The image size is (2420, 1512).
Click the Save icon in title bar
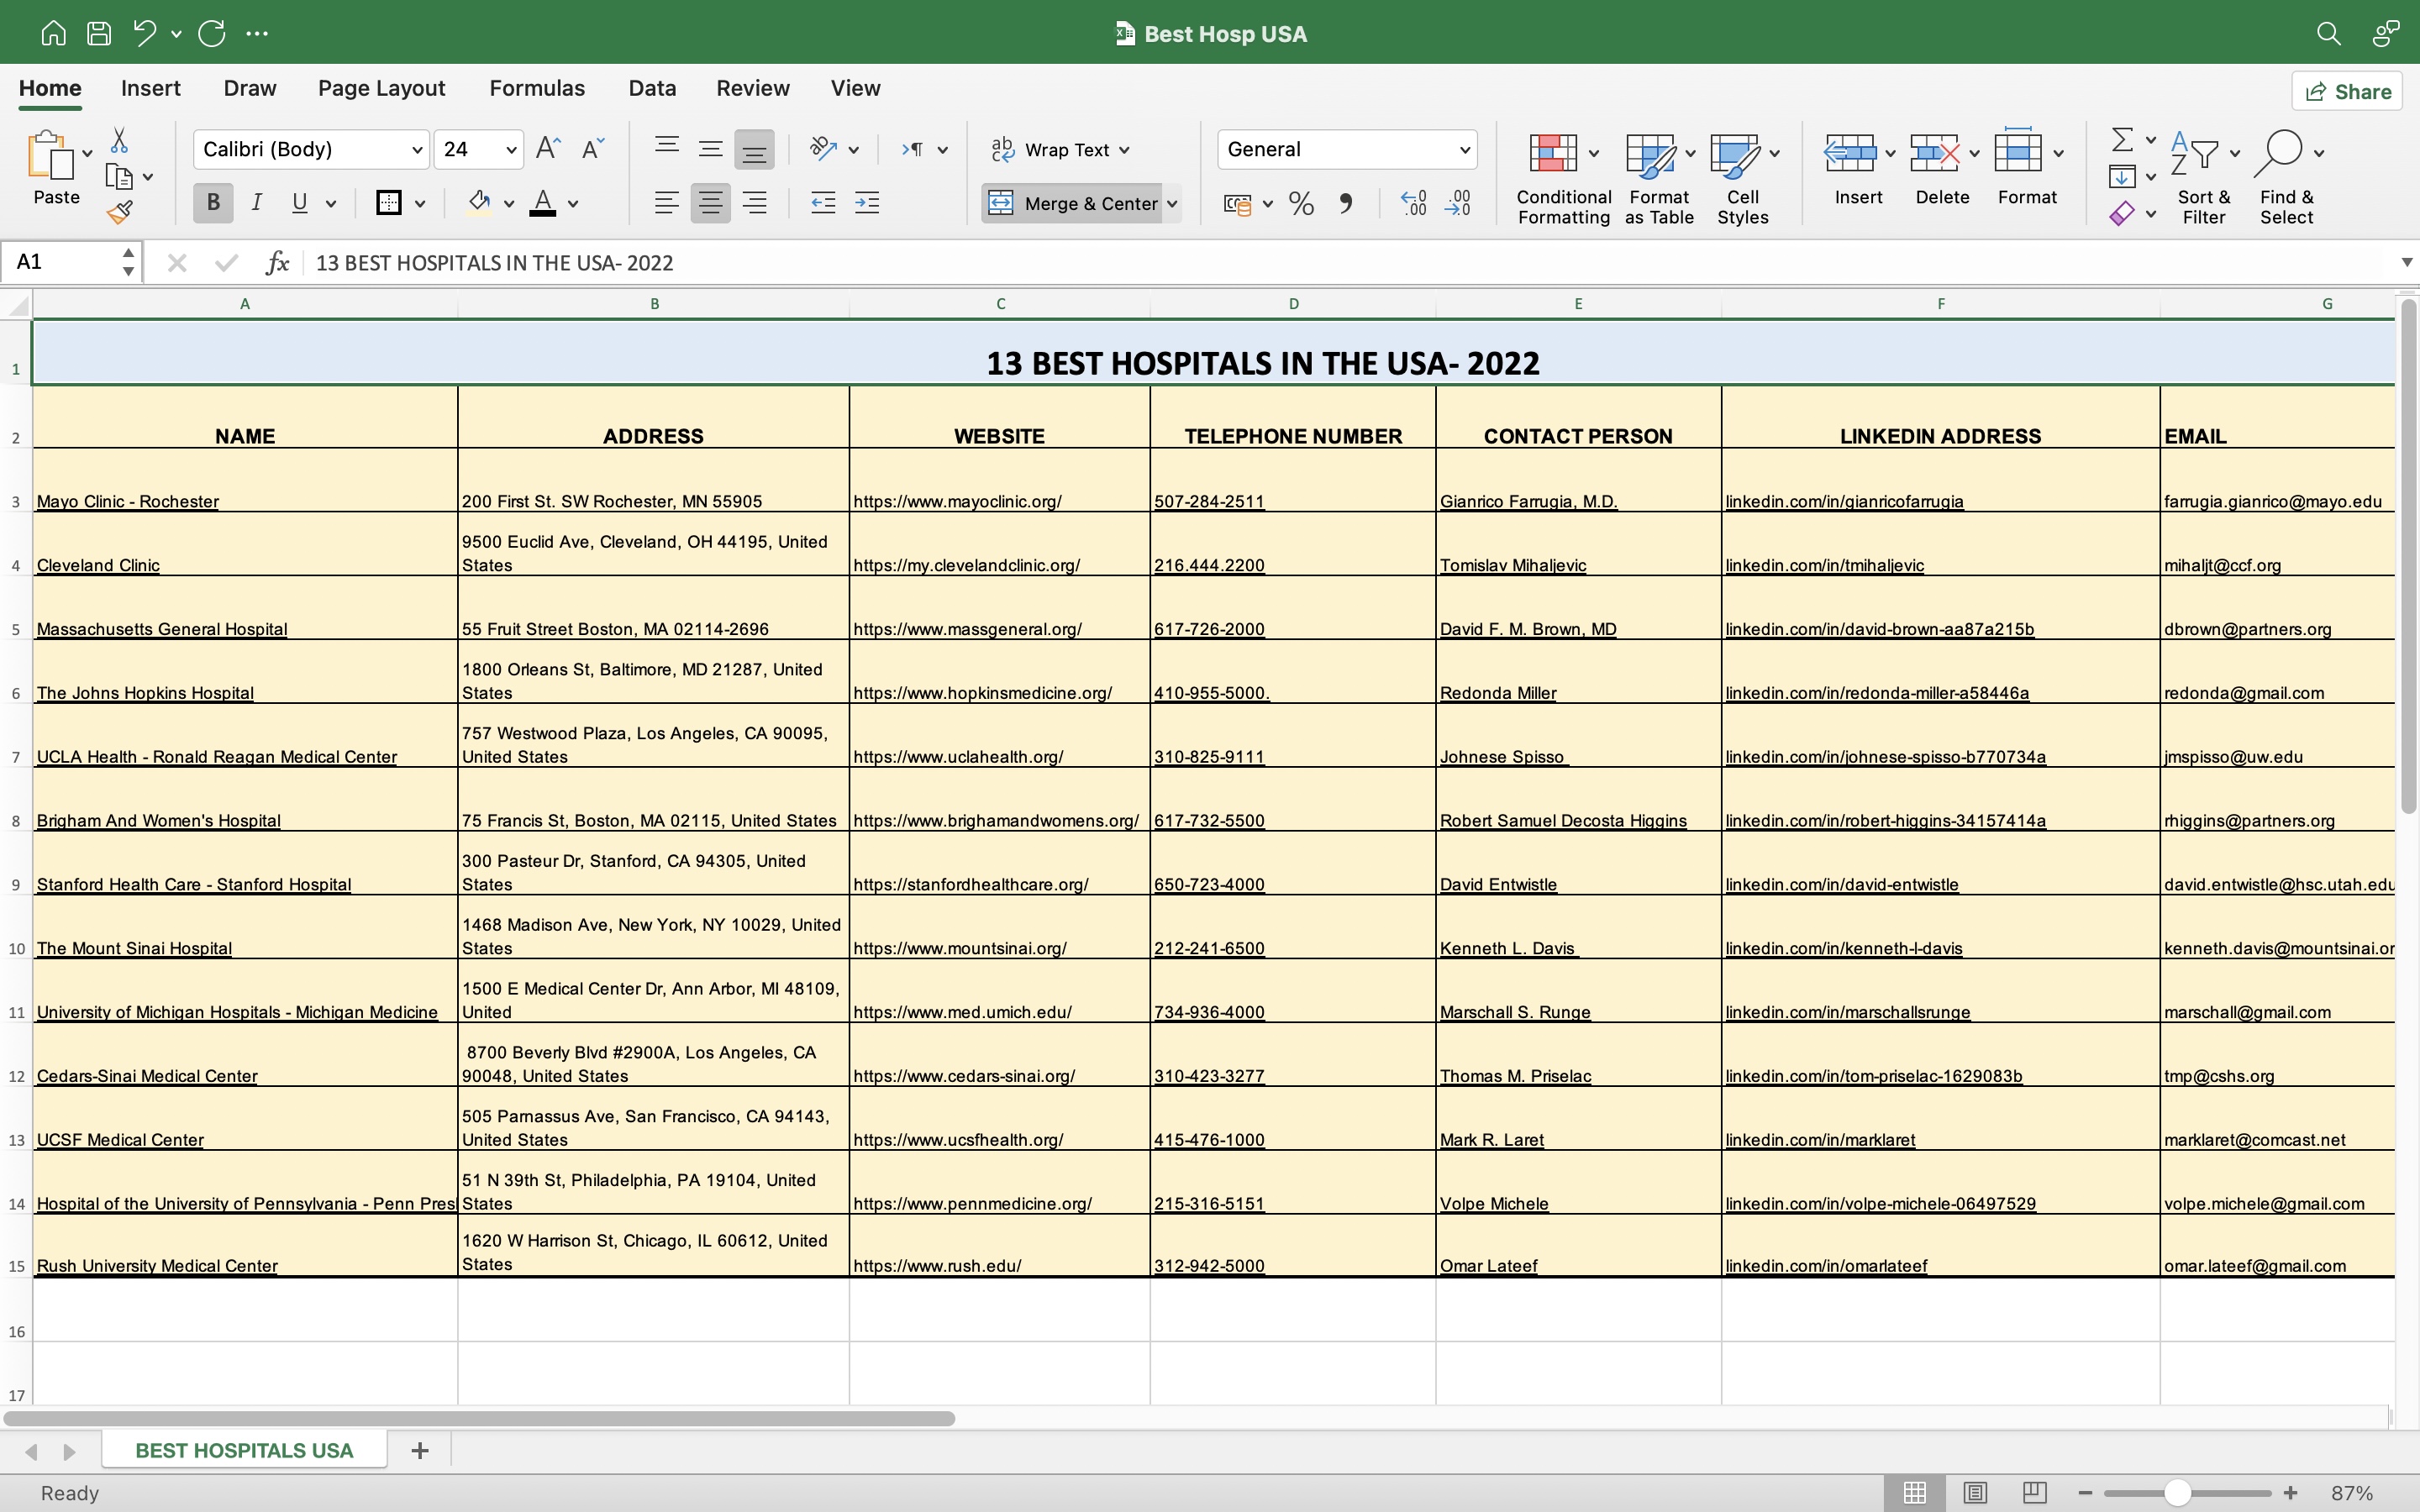pyautogui.click(x=99, y=33)
